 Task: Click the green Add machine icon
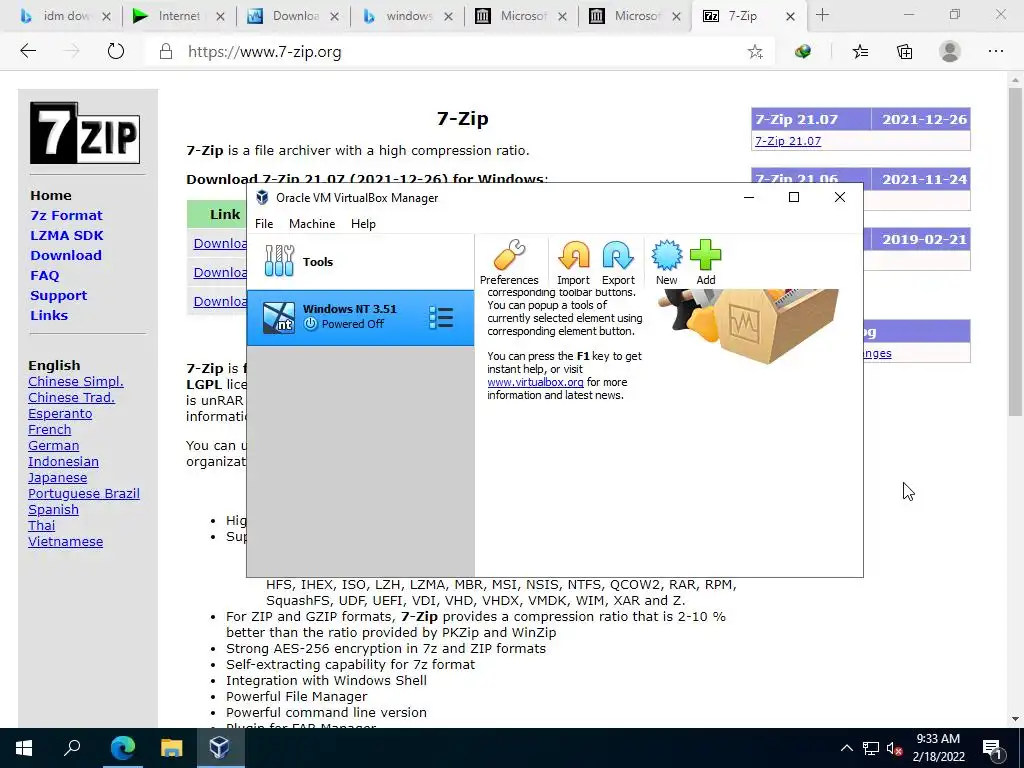[705, 261]
